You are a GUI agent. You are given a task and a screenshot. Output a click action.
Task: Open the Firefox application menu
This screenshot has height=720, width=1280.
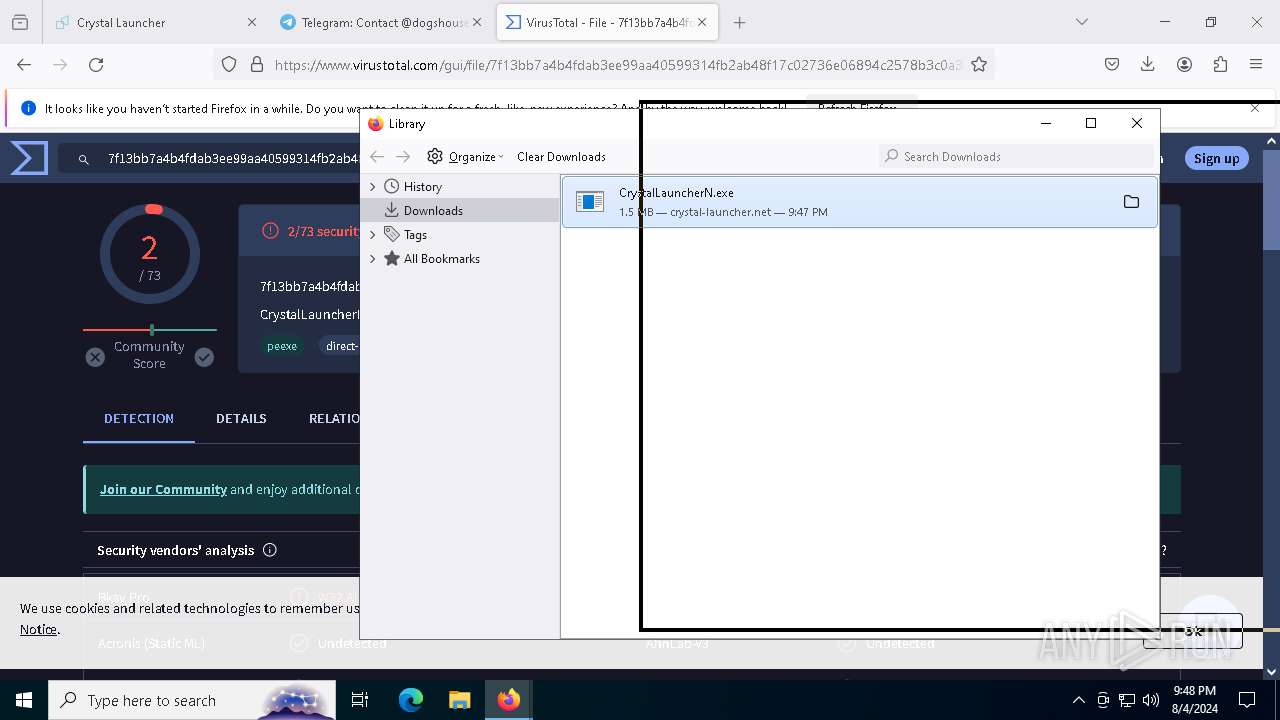(1256, 64)
